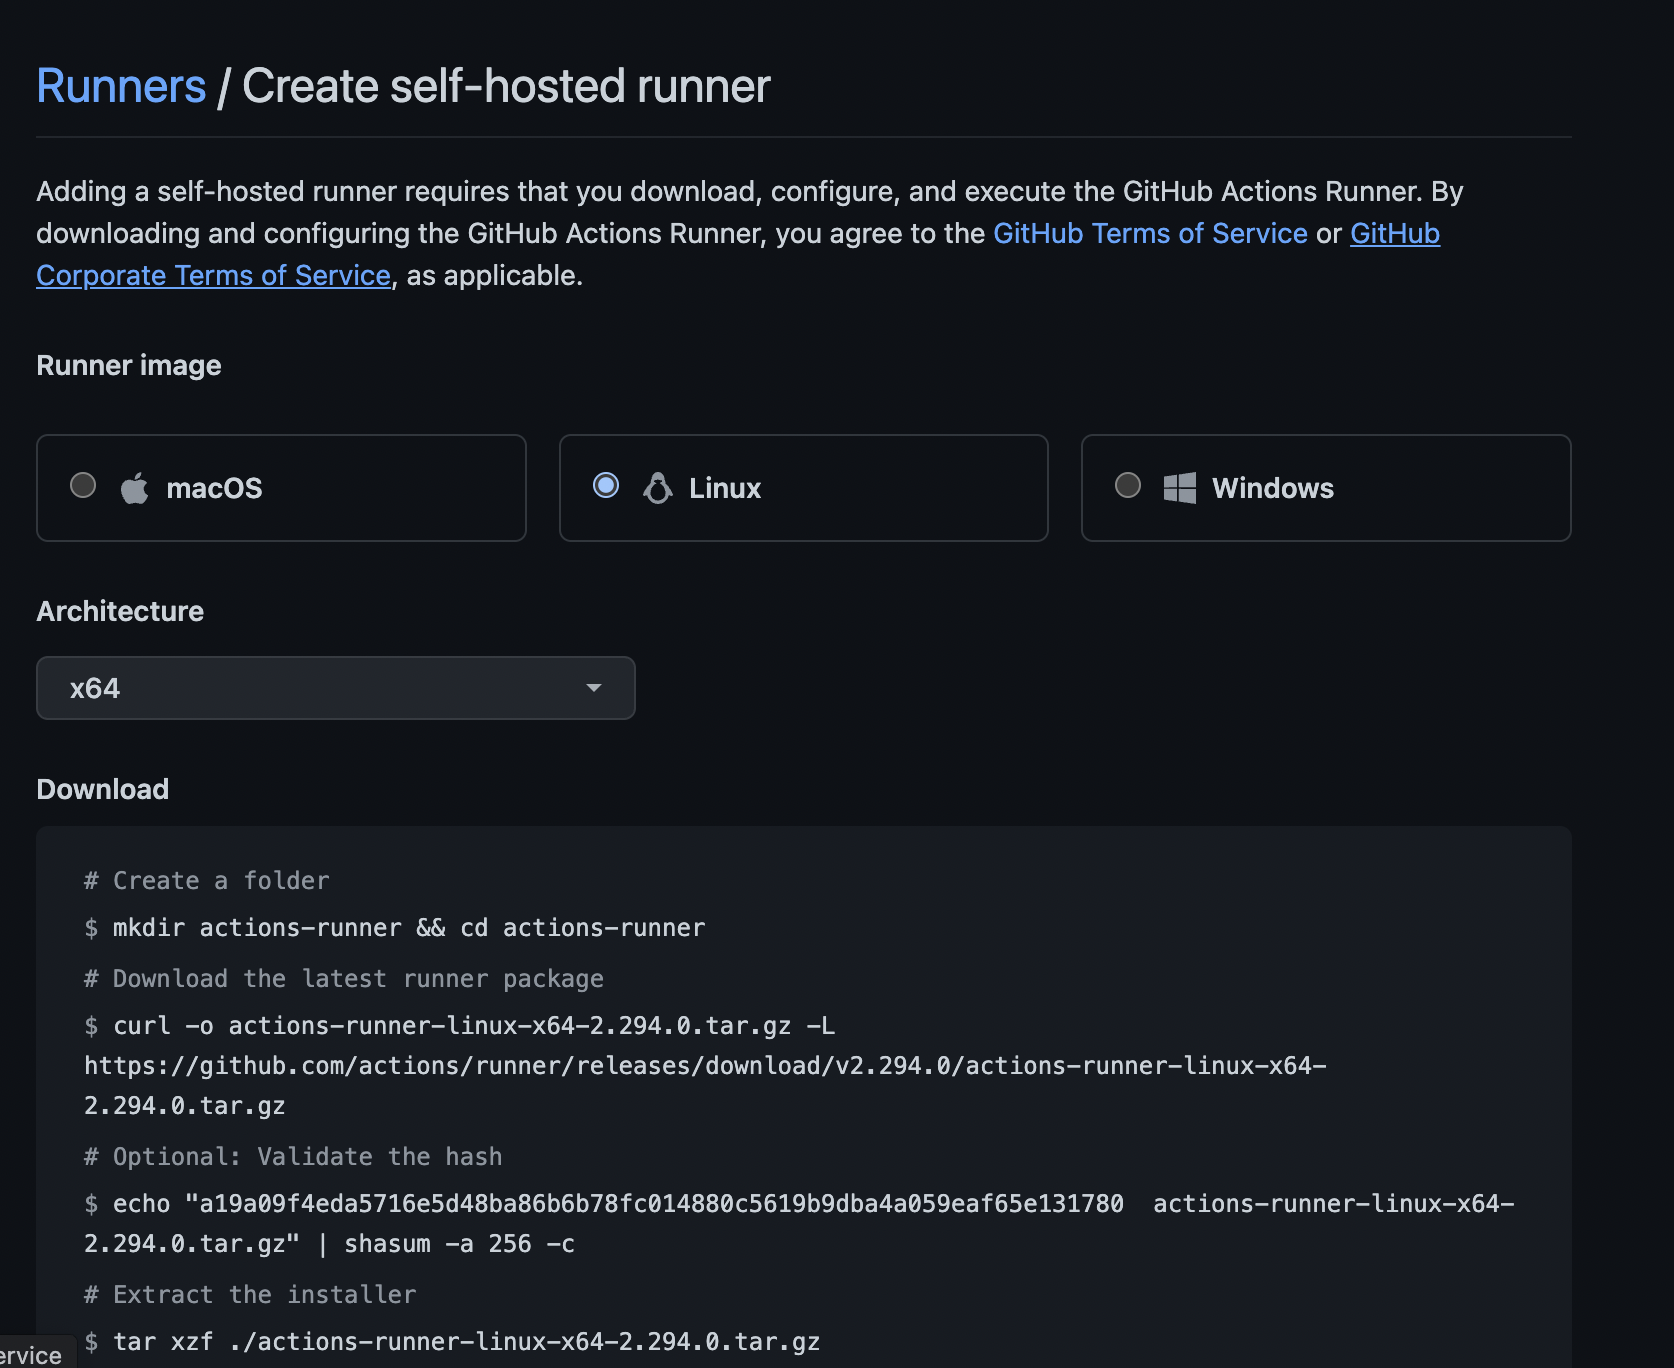This screenshot has height=1368, width=1674.
Task: Click the 'Runner image' section label
Action: coord(129,366)
